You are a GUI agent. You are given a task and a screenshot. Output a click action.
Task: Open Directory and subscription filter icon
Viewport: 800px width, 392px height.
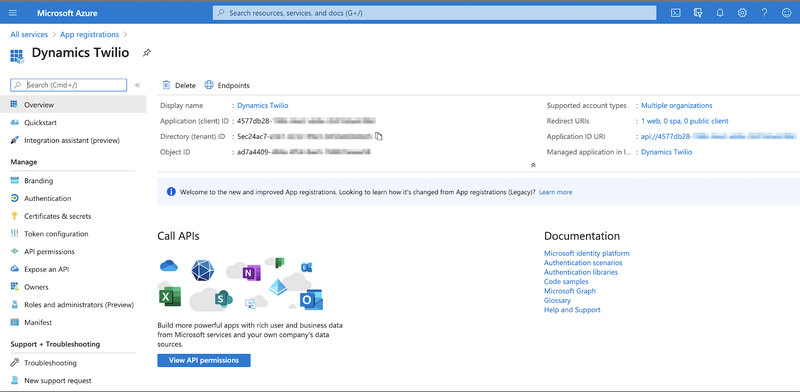click(x=698, y=13)
